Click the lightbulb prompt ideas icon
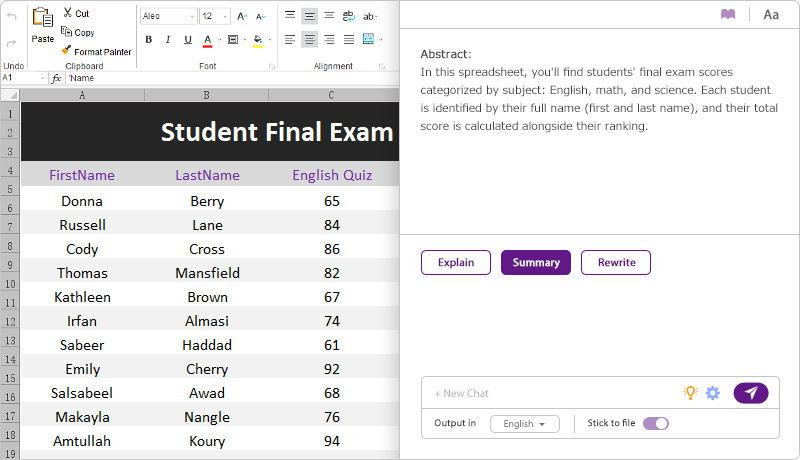This screenshot has width=800, height=460. [x=690, y=393]
